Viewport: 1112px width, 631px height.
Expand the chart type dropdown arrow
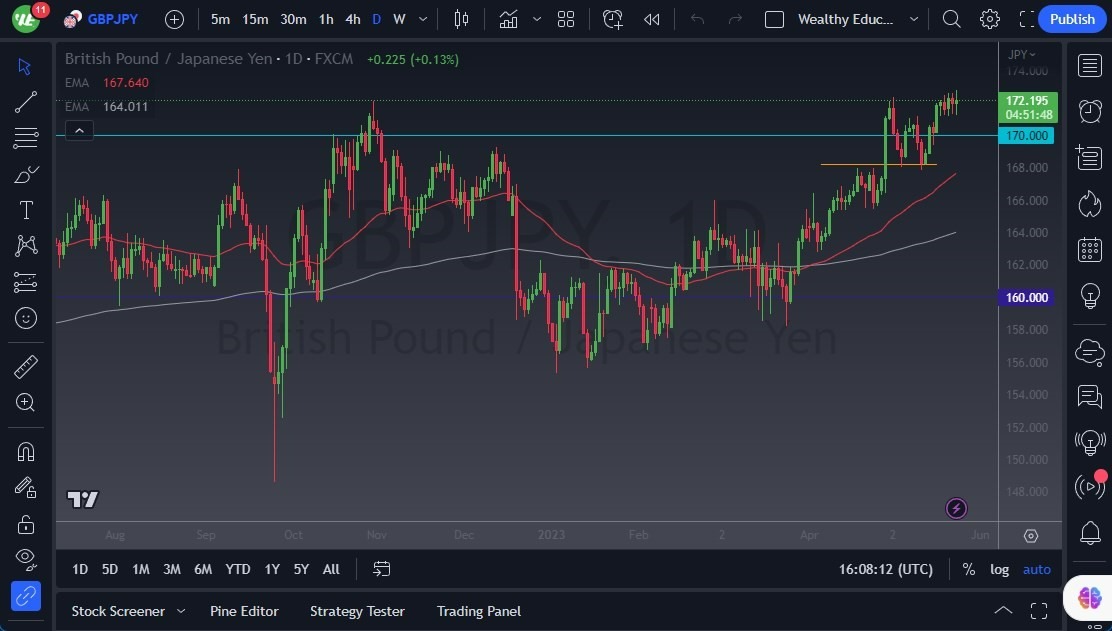[x=537, y=19]
